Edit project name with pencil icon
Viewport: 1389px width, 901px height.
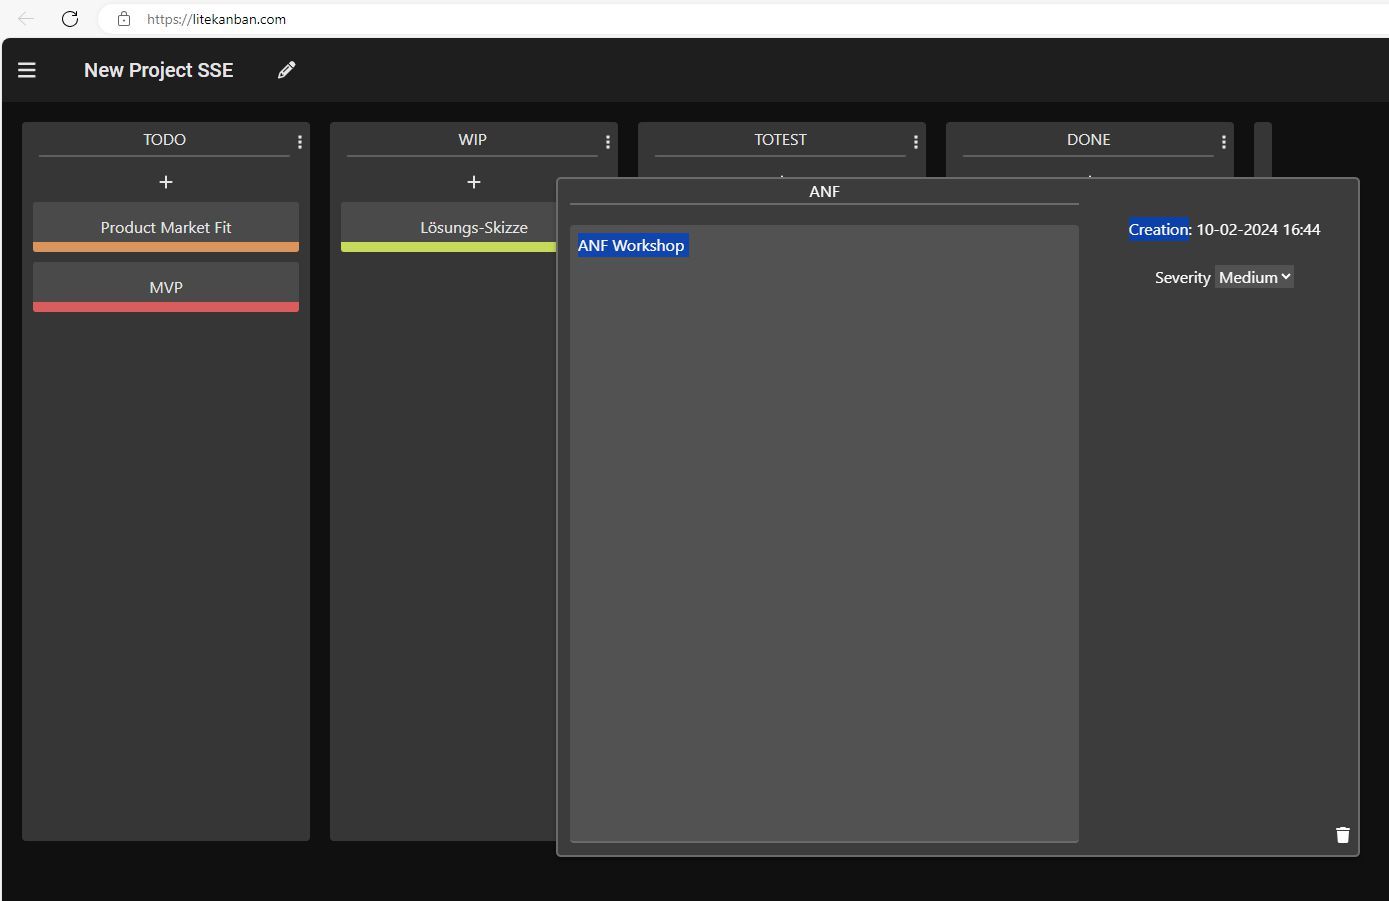pos(287,70)
